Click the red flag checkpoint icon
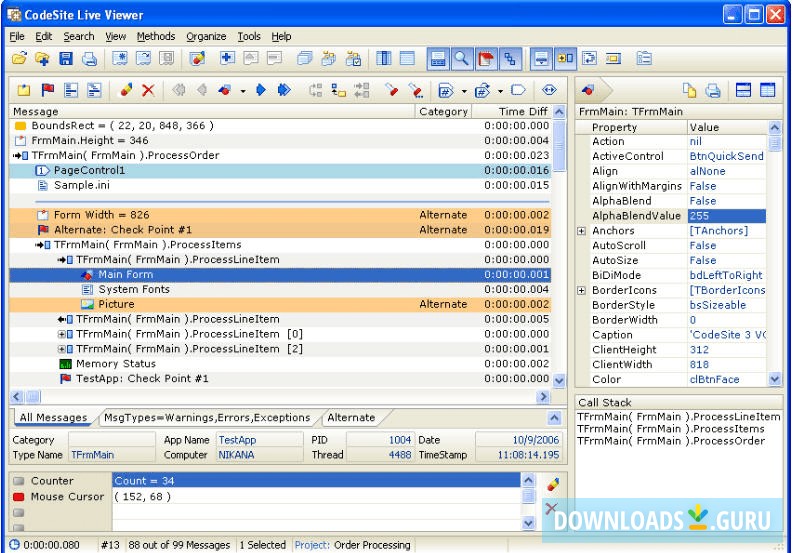 48,90
